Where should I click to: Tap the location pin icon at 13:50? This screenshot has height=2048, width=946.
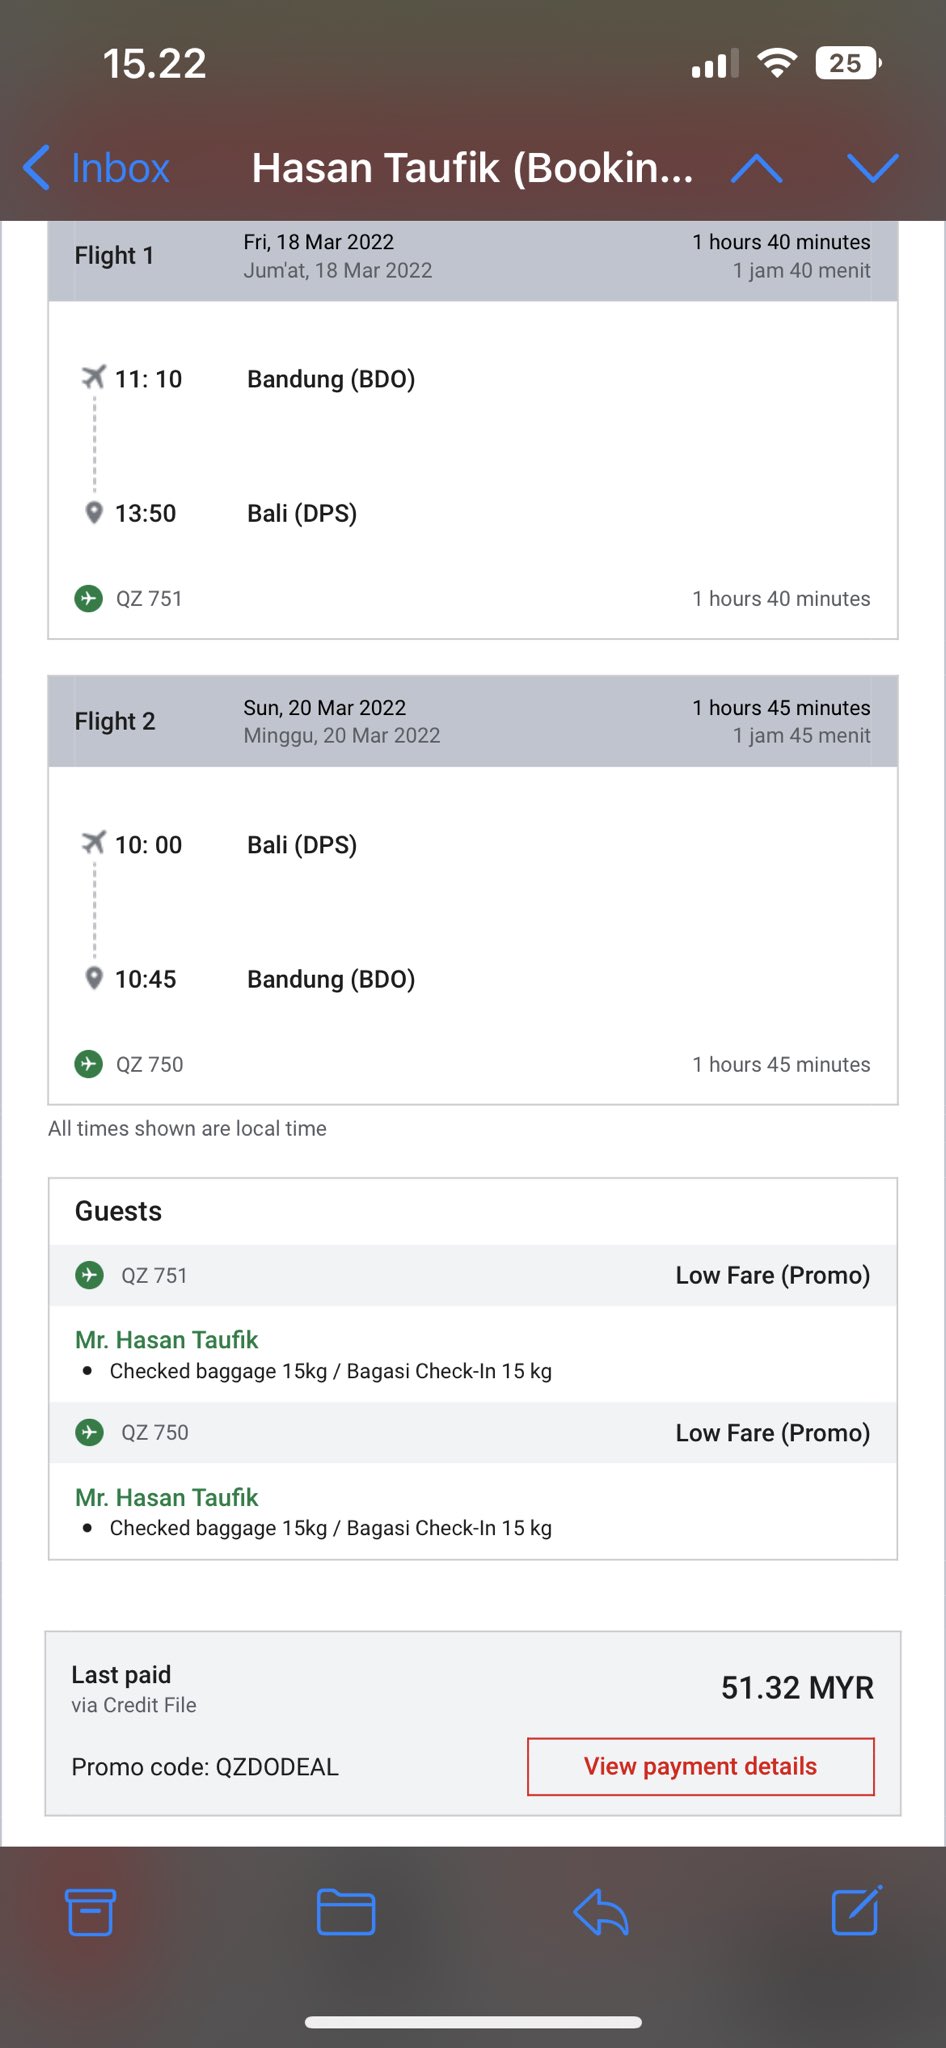[94, 513]
